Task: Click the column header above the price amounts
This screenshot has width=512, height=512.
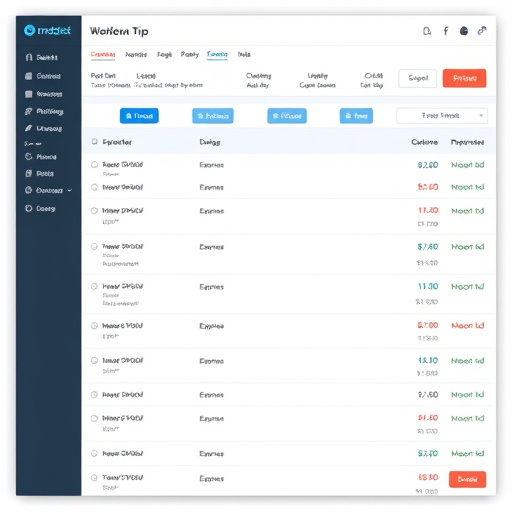Action: point(424,142)
